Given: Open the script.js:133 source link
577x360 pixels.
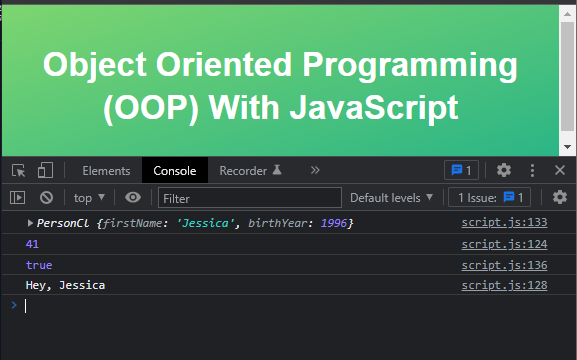Looking at the screenshot, I should [x=504, y=222].
